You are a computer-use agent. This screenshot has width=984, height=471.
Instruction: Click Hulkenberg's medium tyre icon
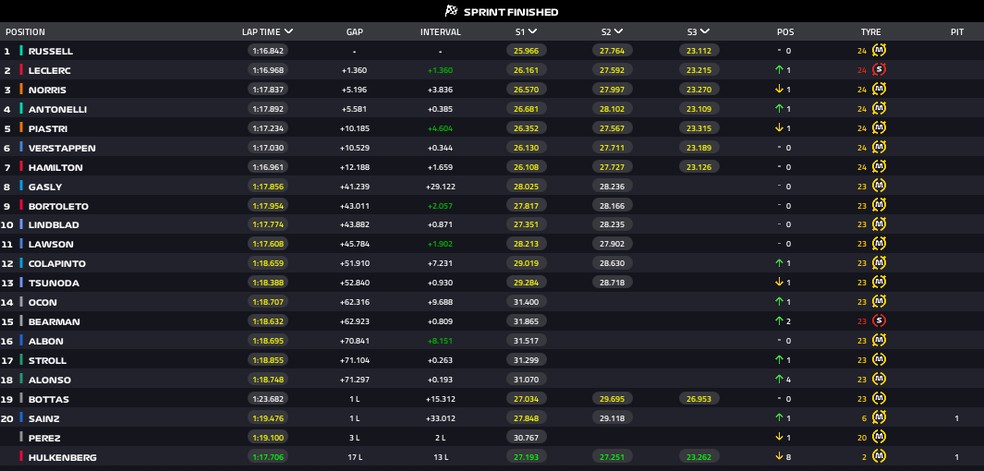879,457
